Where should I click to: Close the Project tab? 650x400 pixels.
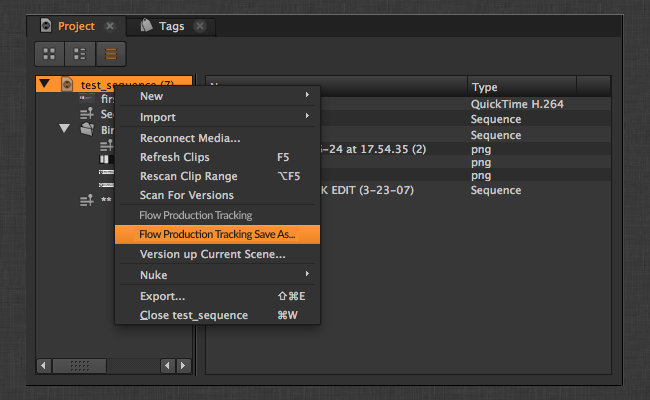(x=110, y=26)
